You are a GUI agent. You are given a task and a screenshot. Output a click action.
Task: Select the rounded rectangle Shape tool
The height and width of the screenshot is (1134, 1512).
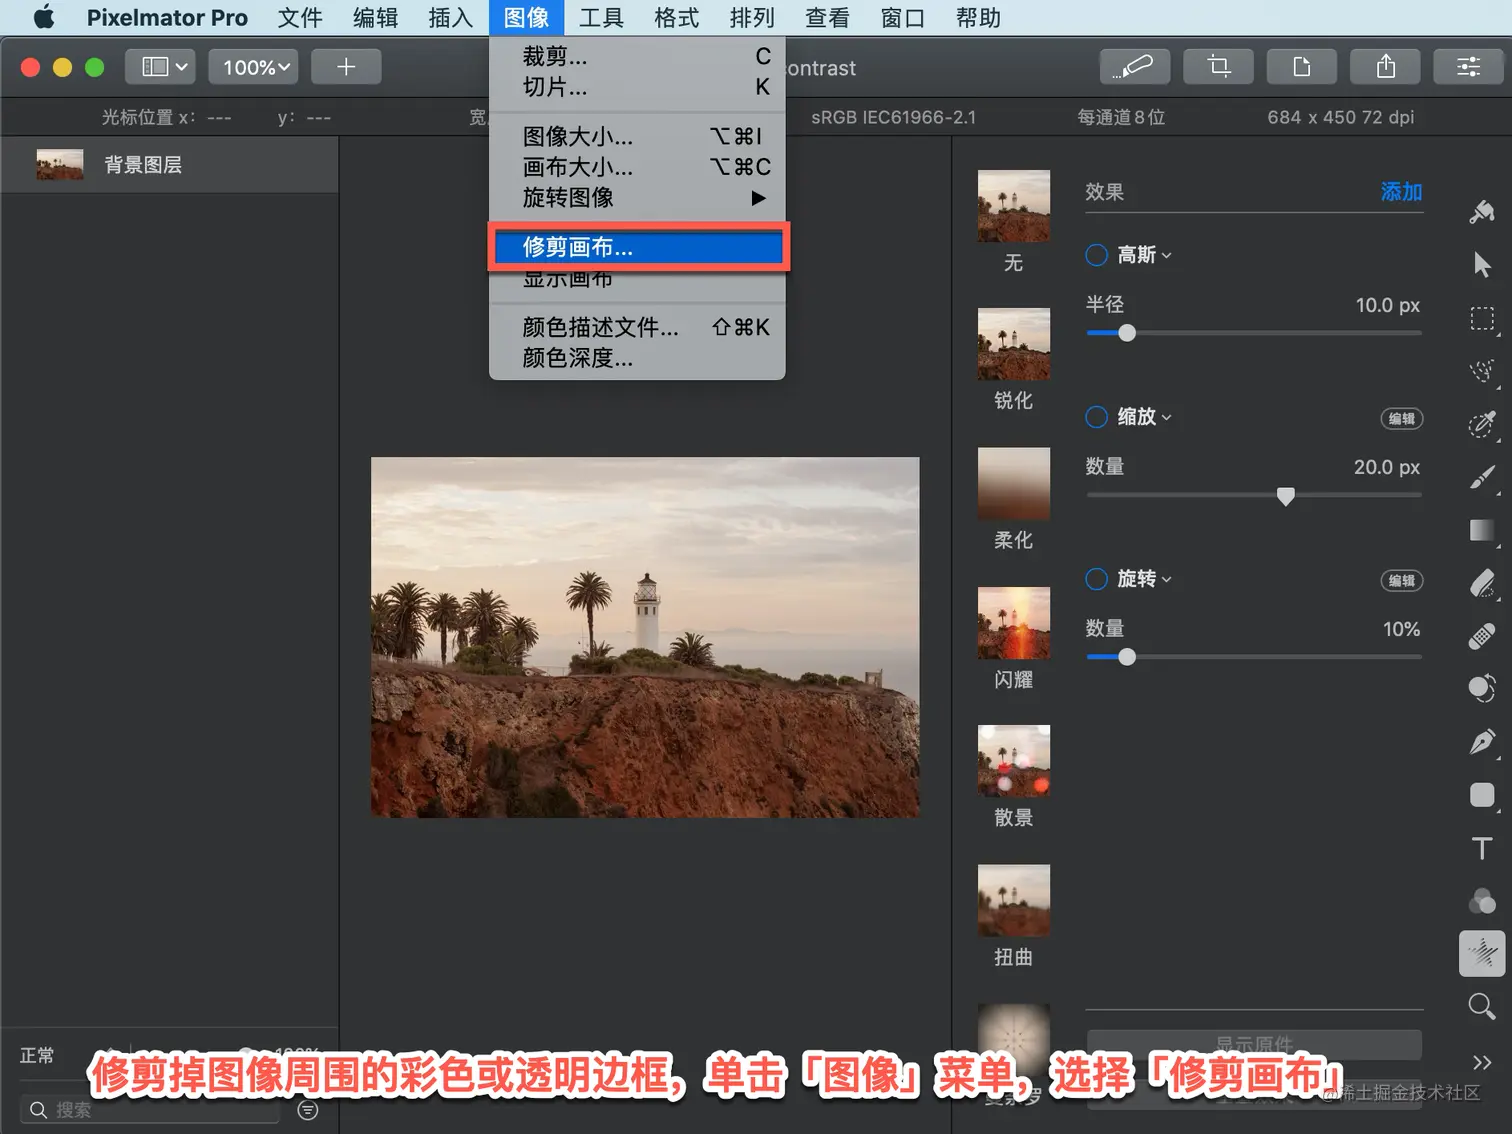point(1482,795)
